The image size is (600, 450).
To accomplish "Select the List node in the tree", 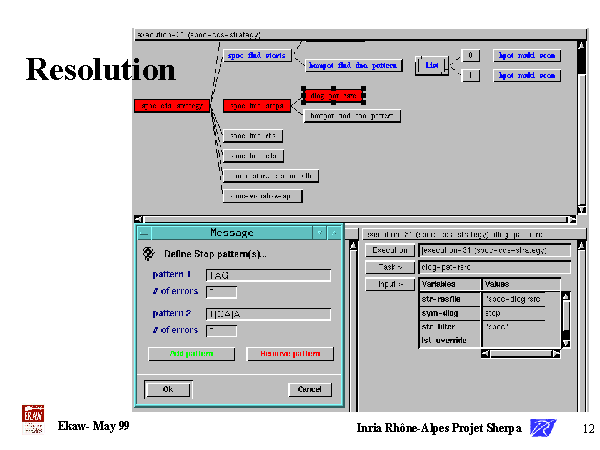I will pyautogui.click(x=432, y=65).
